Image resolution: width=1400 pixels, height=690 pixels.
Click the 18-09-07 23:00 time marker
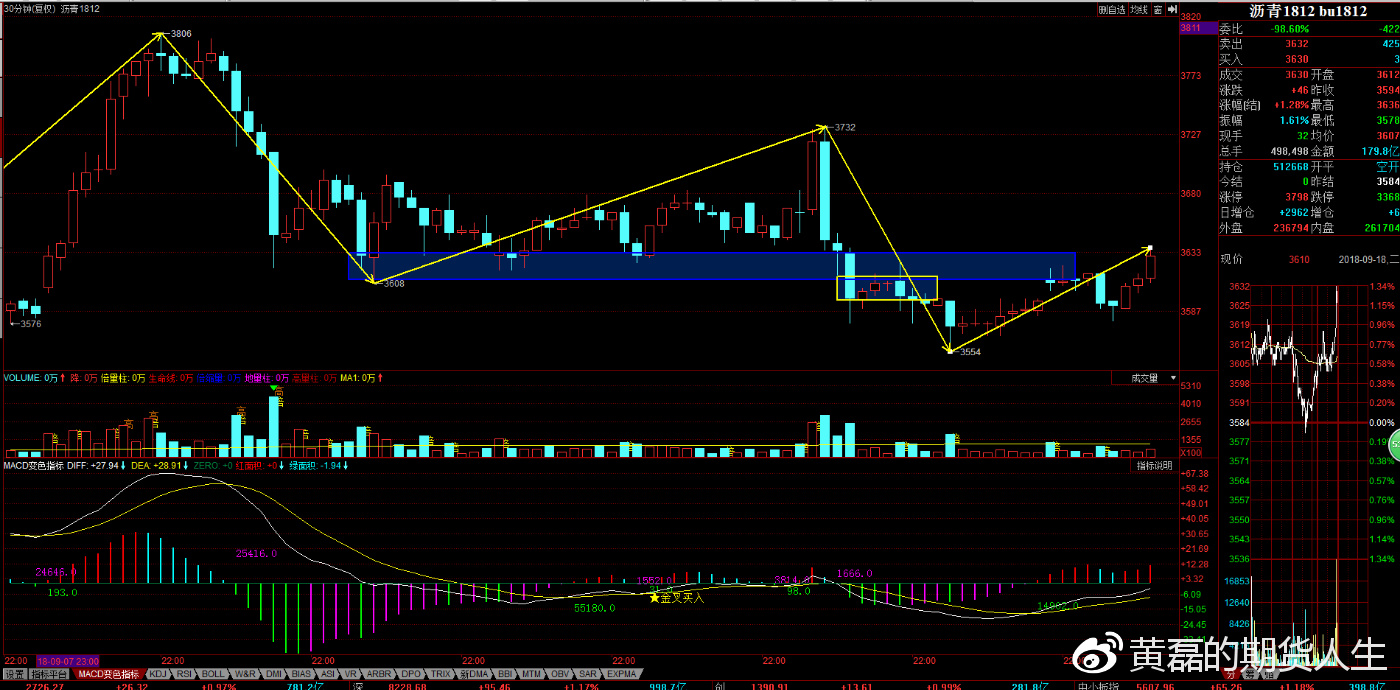point(68,661)
